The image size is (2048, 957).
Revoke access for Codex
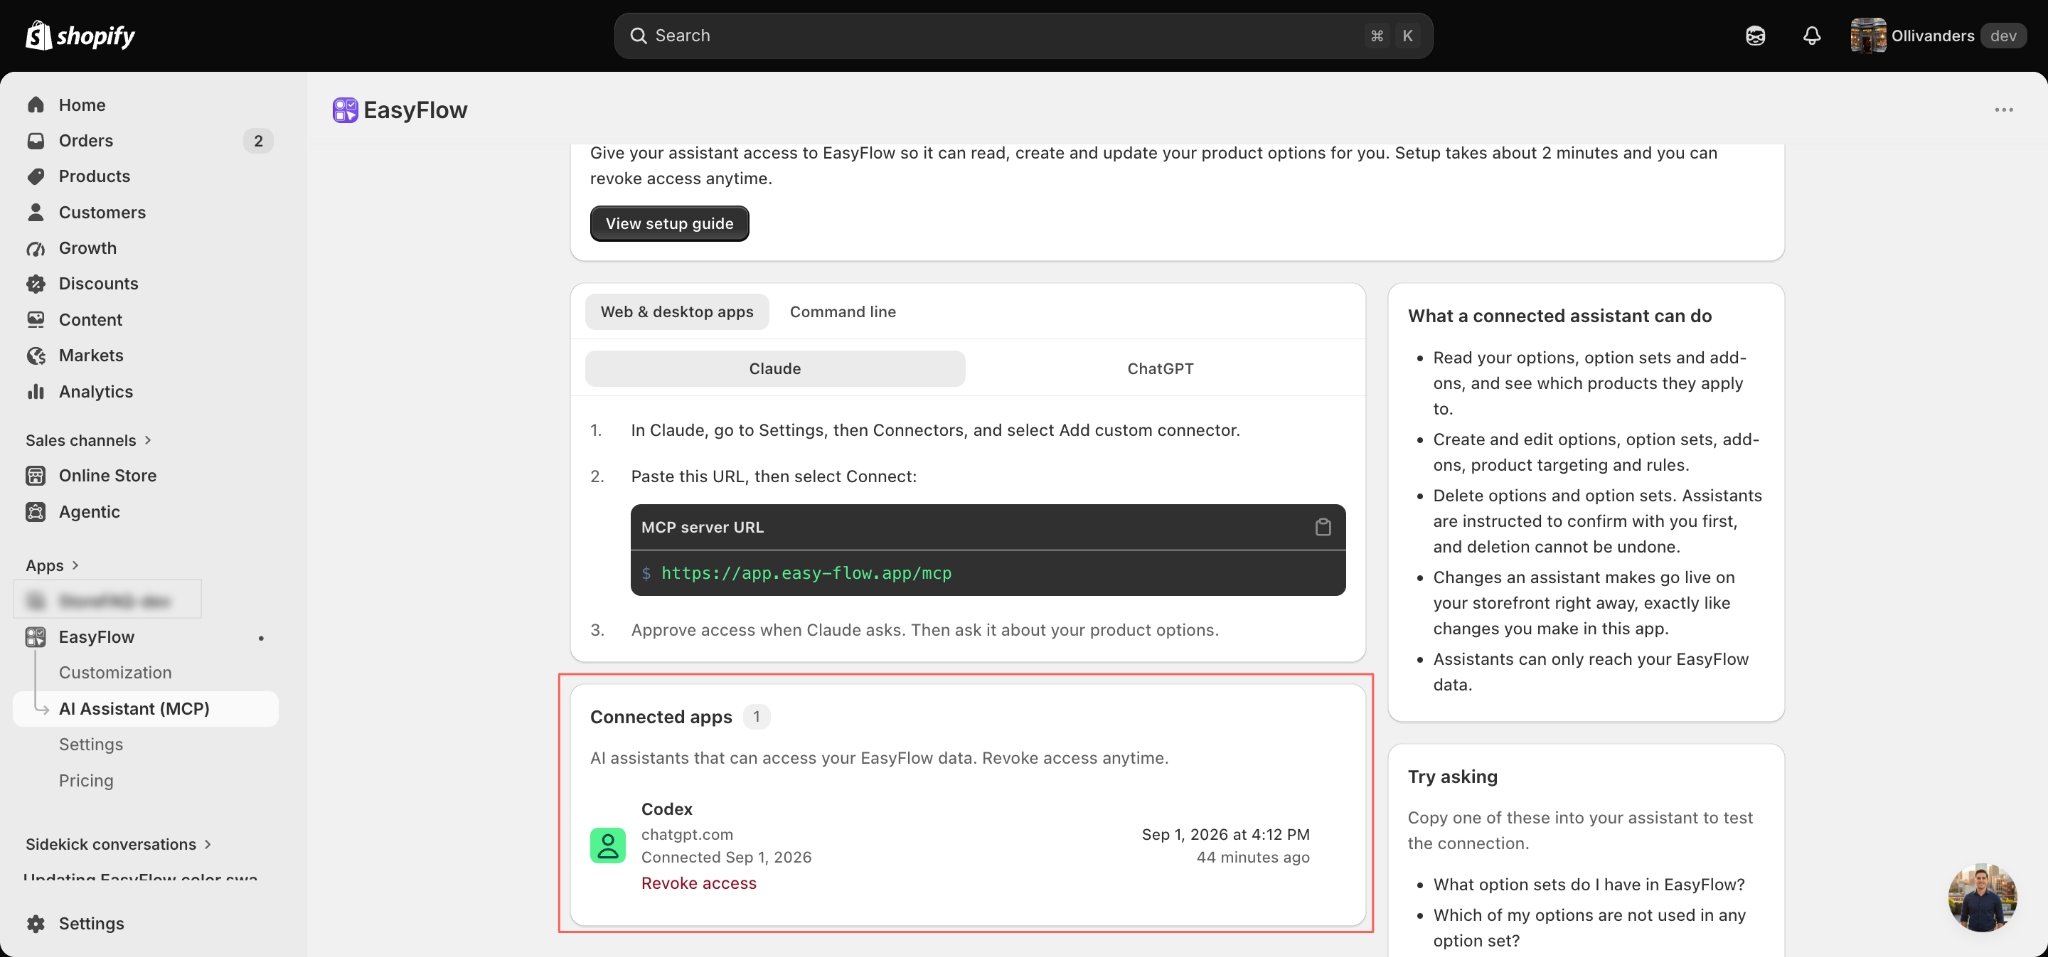(x=699, y=883)
